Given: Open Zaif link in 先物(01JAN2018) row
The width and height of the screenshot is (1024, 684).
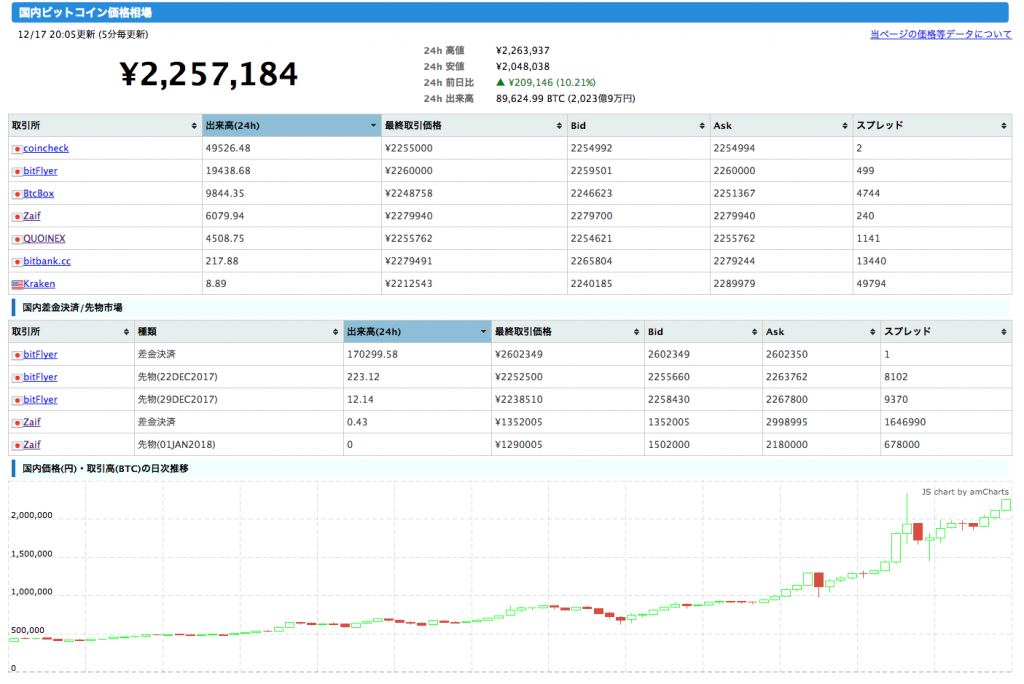Looking at the screenshot, I should pyautogui.click(x=31, y=445).
